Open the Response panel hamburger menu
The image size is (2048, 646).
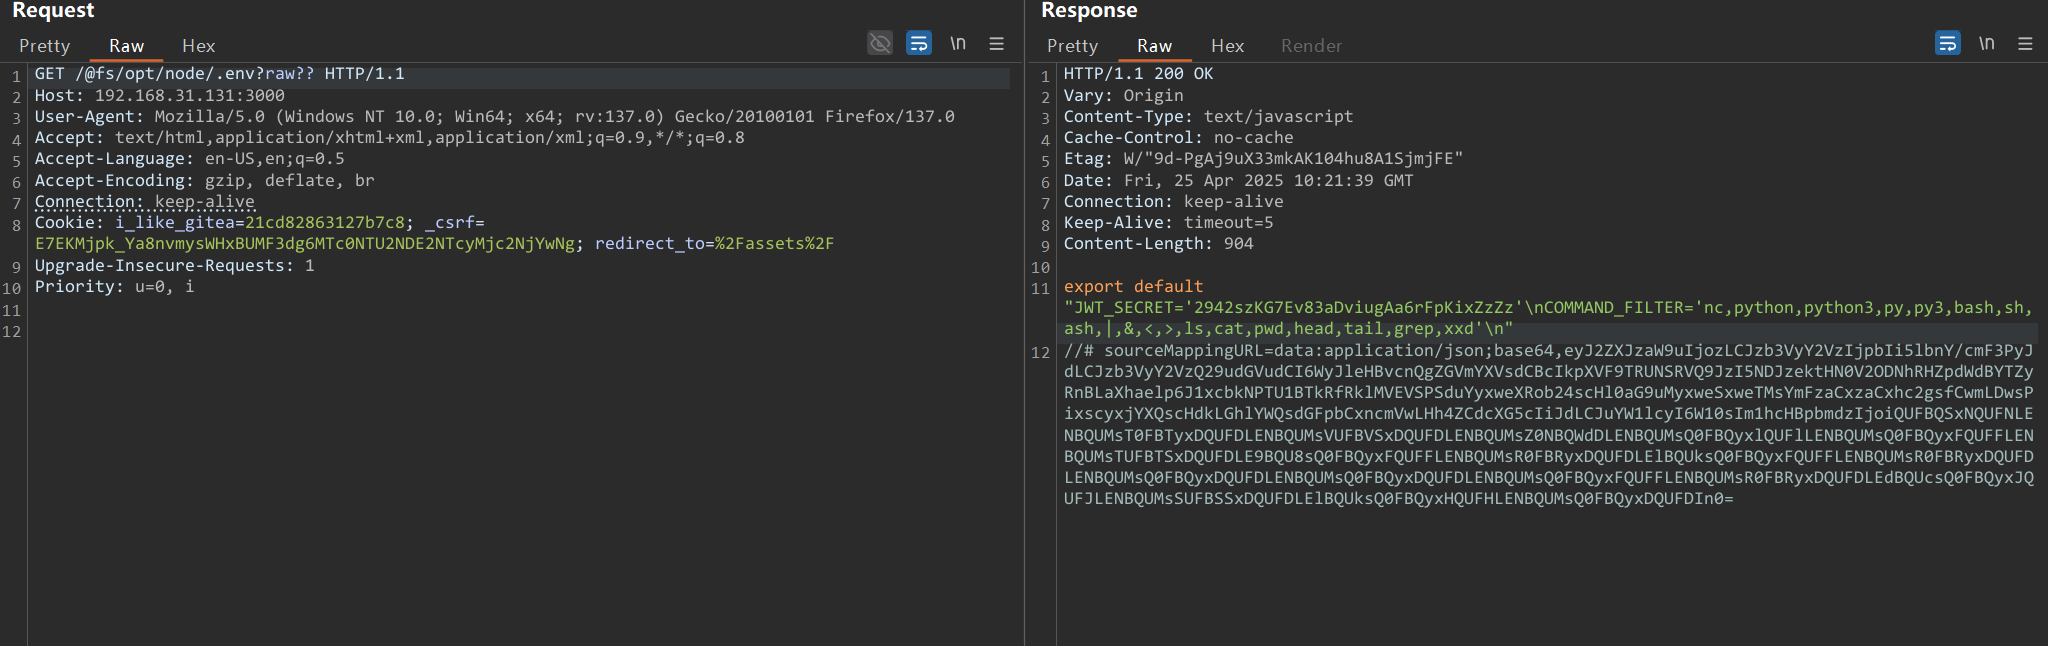(2026, 43)
